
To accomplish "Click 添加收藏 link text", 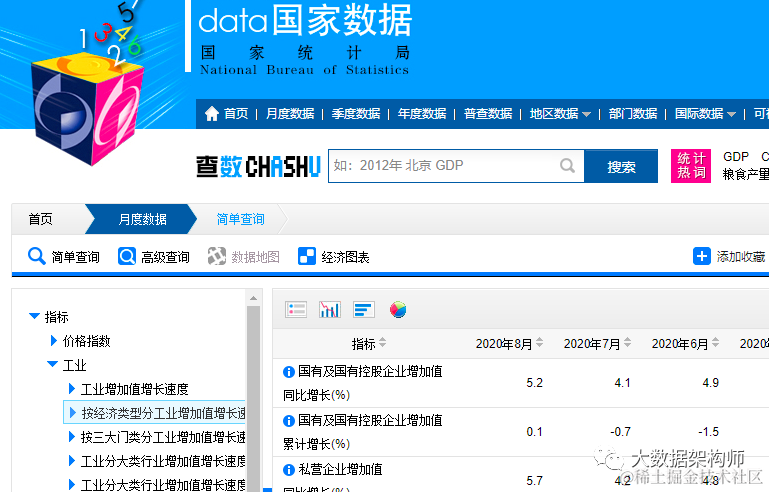I will pos(741,257).
